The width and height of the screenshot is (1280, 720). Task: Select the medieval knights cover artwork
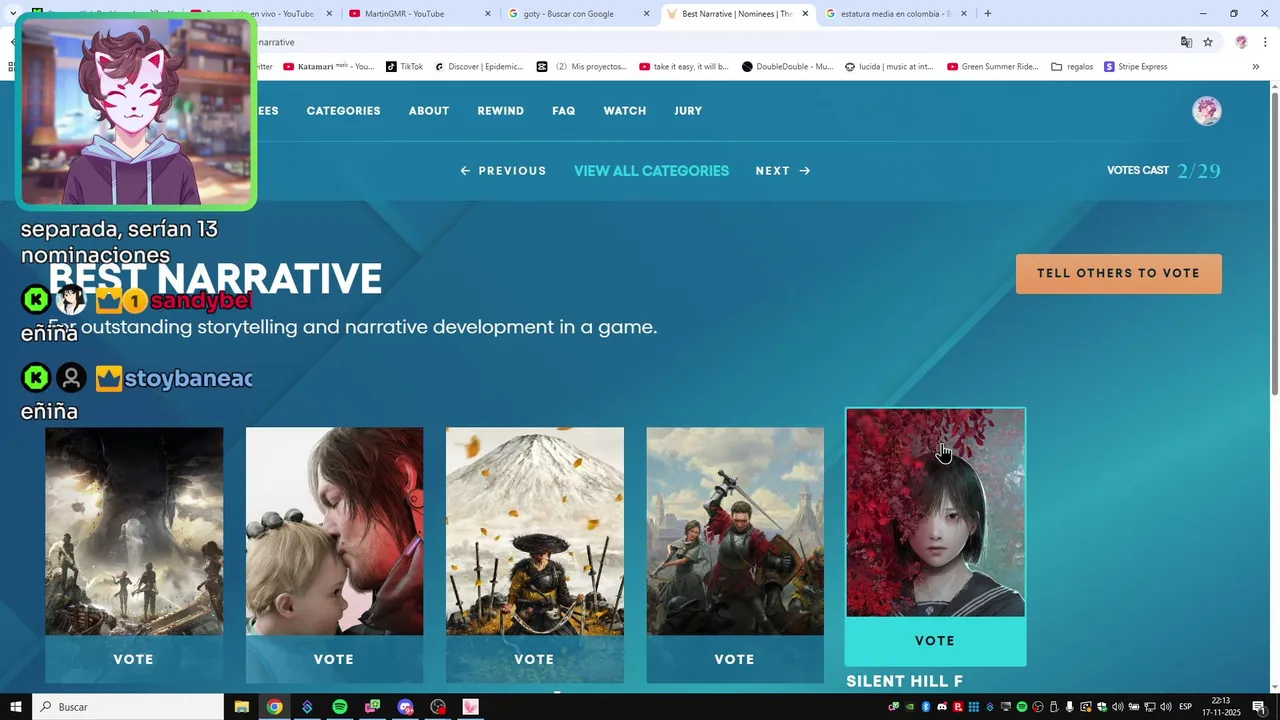[x=734, y=532]
